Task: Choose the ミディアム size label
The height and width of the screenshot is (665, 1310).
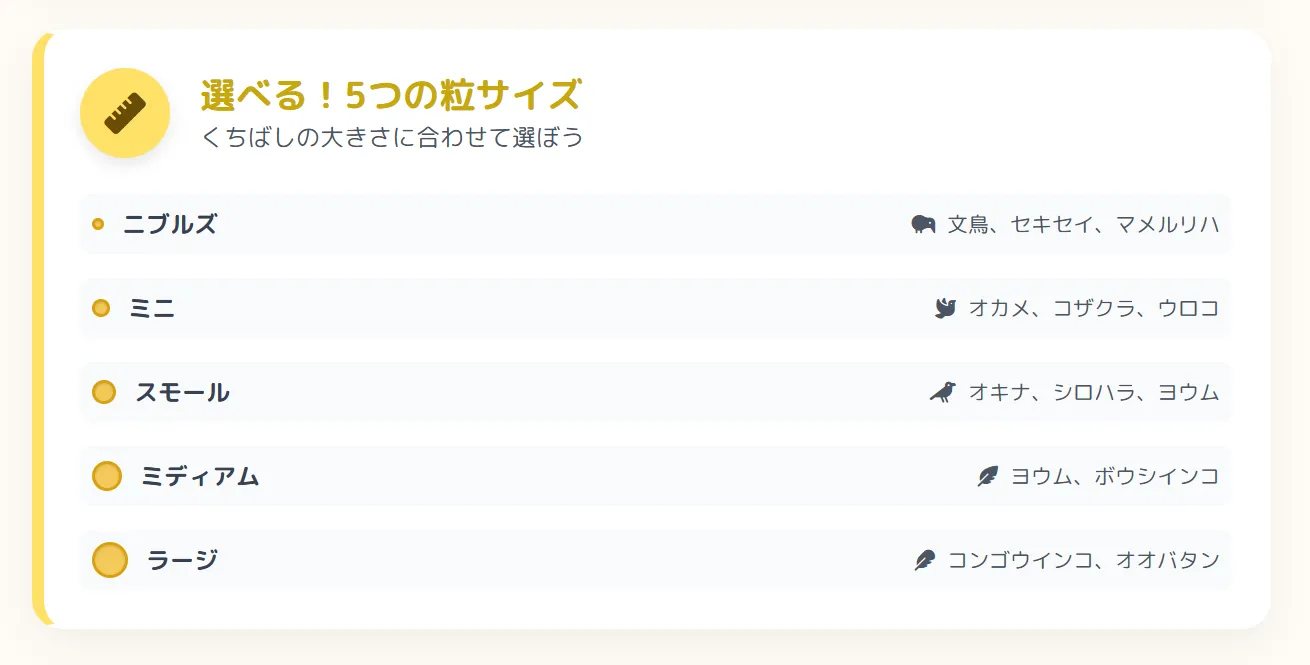Action: pos(200,476)
